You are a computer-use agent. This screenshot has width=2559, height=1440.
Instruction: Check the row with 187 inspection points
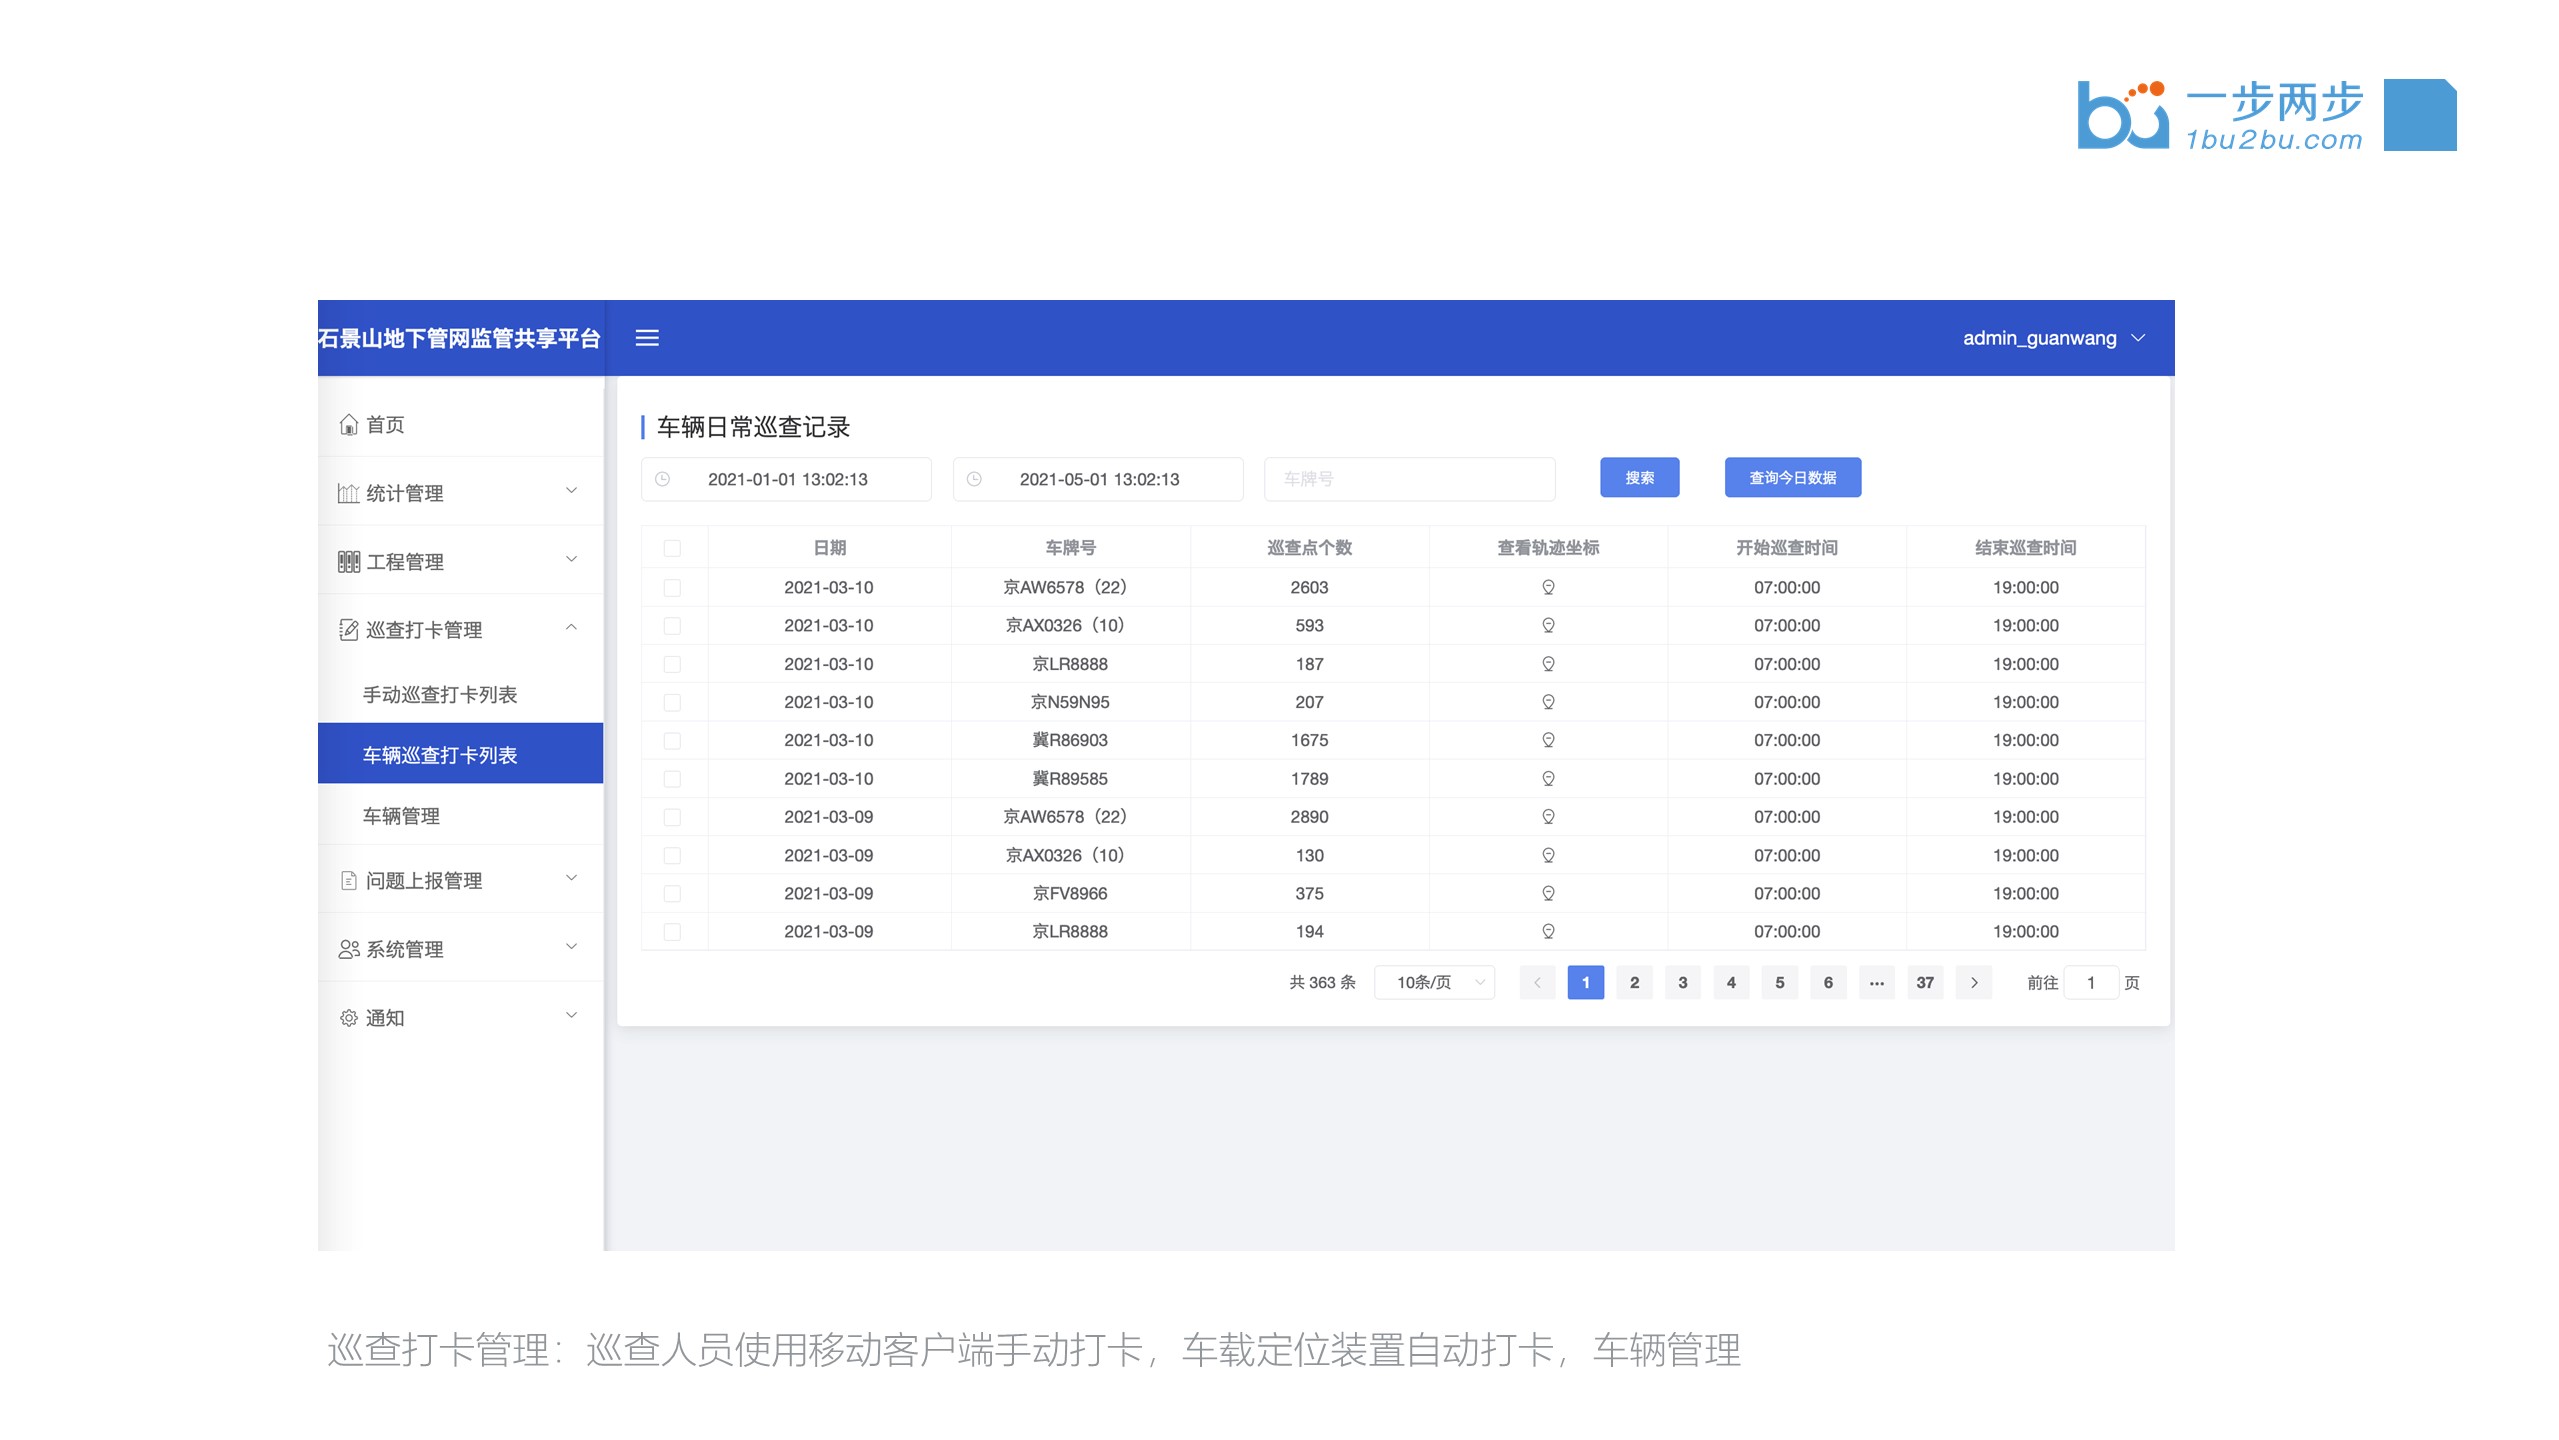(672, 664)
